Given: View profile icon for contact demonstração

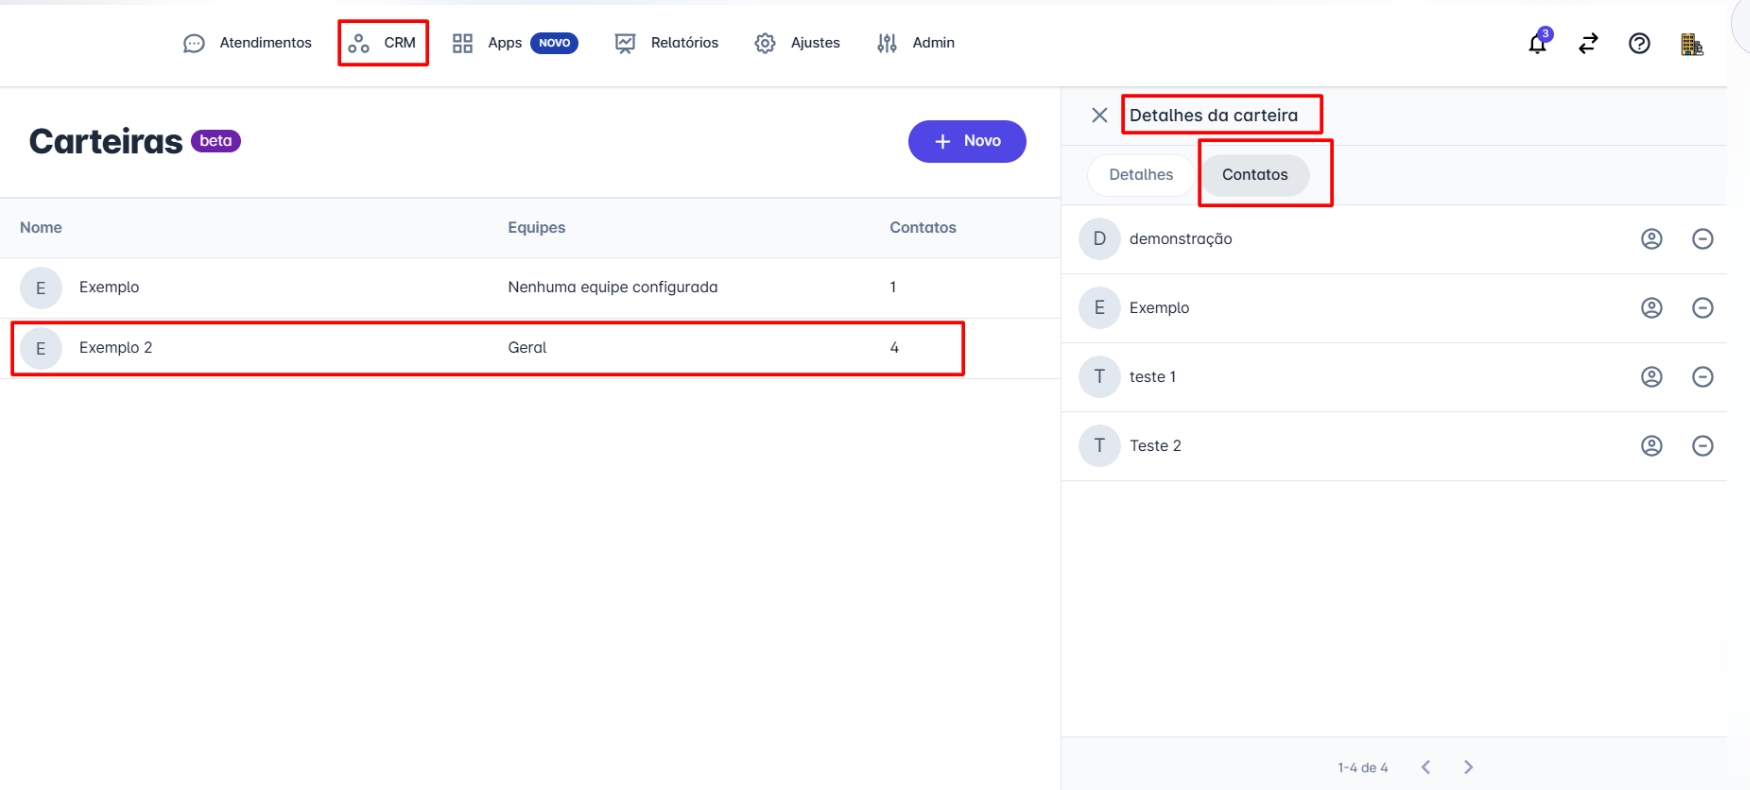Looking at the screenshot, I should (x=1651, y=239).
